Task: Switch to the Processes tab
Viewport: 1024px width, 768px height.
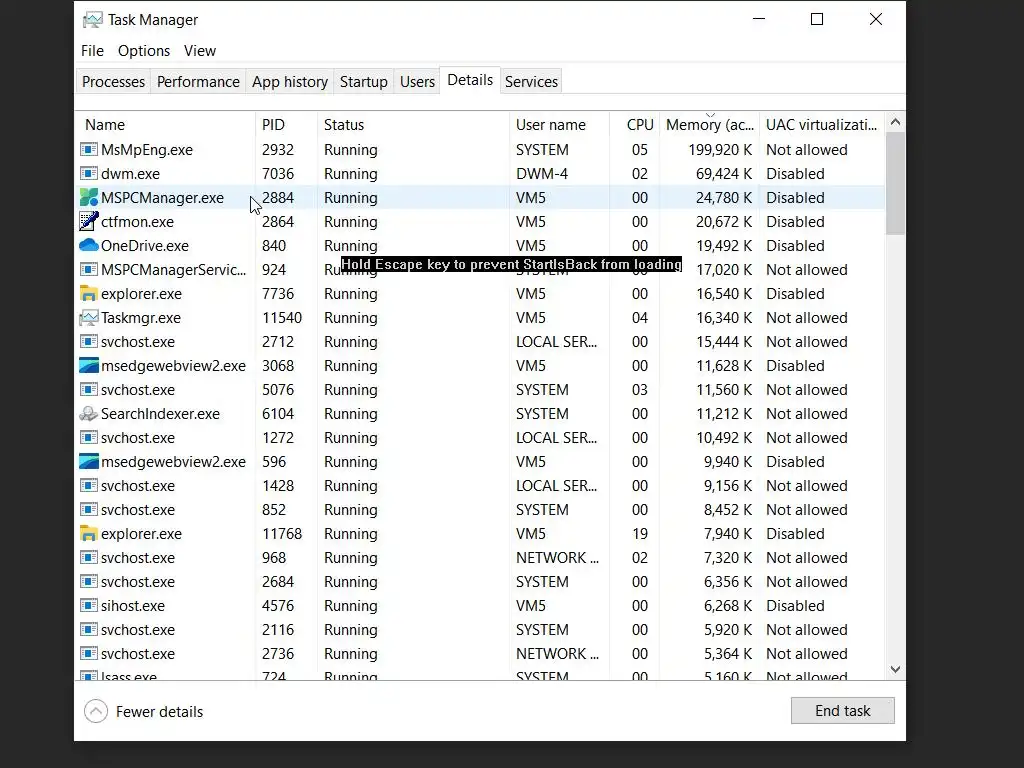Action: point(114,82)
